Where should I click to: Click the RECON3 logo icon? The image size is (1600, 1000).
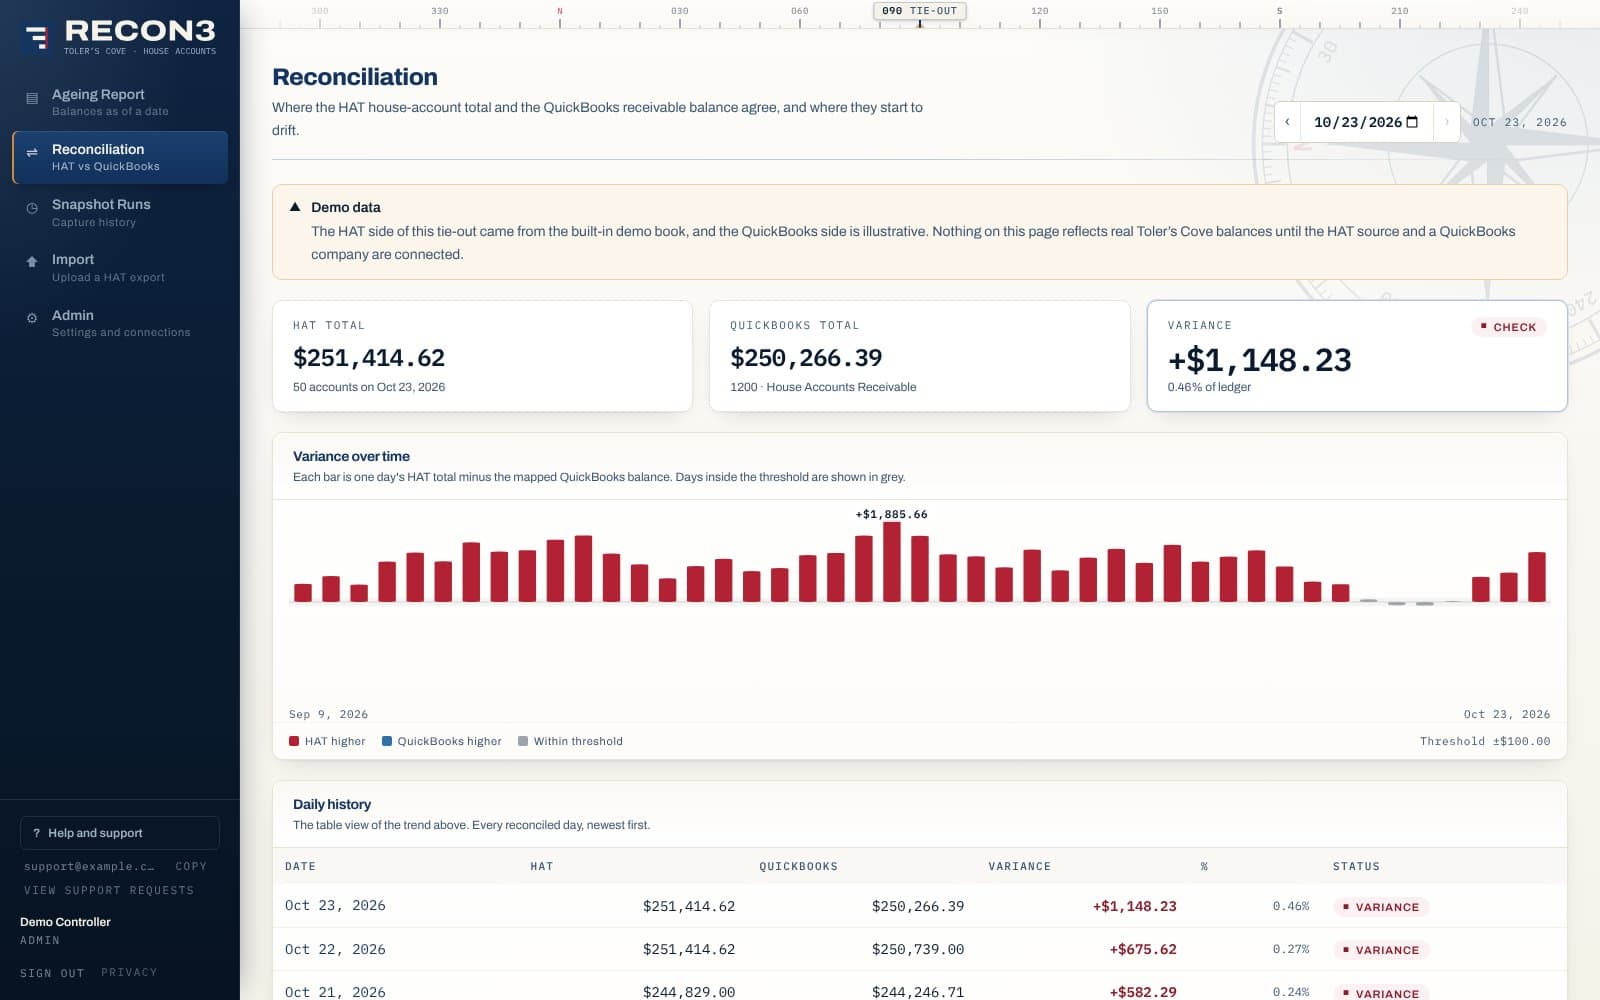pos(37,38)
